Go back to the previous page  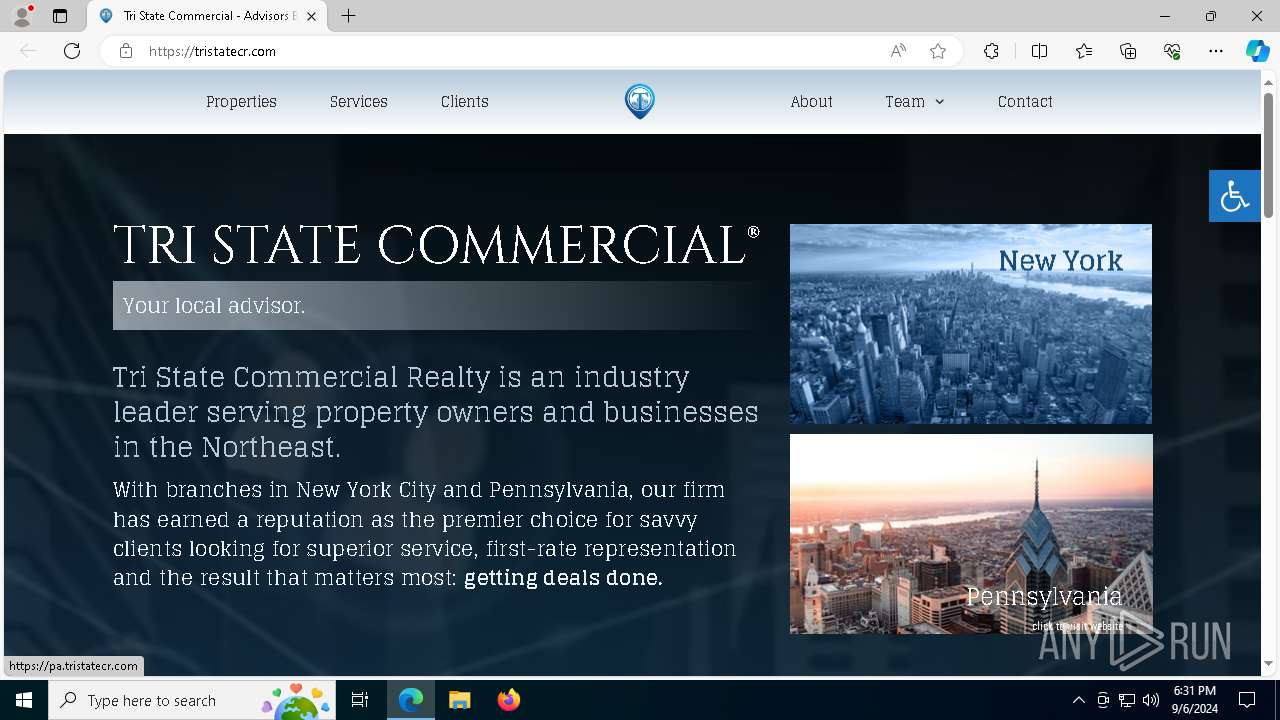click(28, 51)
